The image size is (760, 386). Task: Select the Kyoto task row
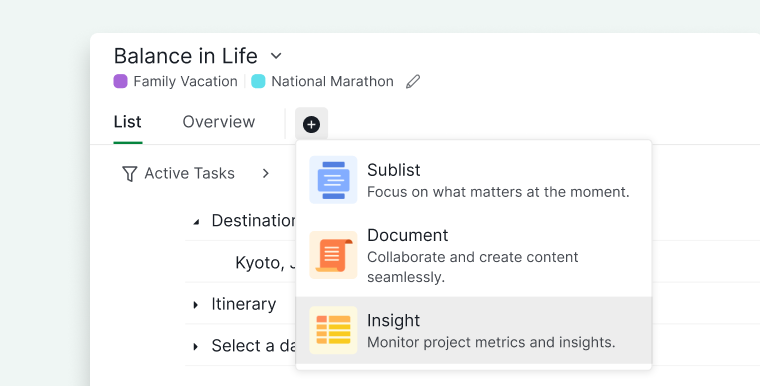pos(266,262)
